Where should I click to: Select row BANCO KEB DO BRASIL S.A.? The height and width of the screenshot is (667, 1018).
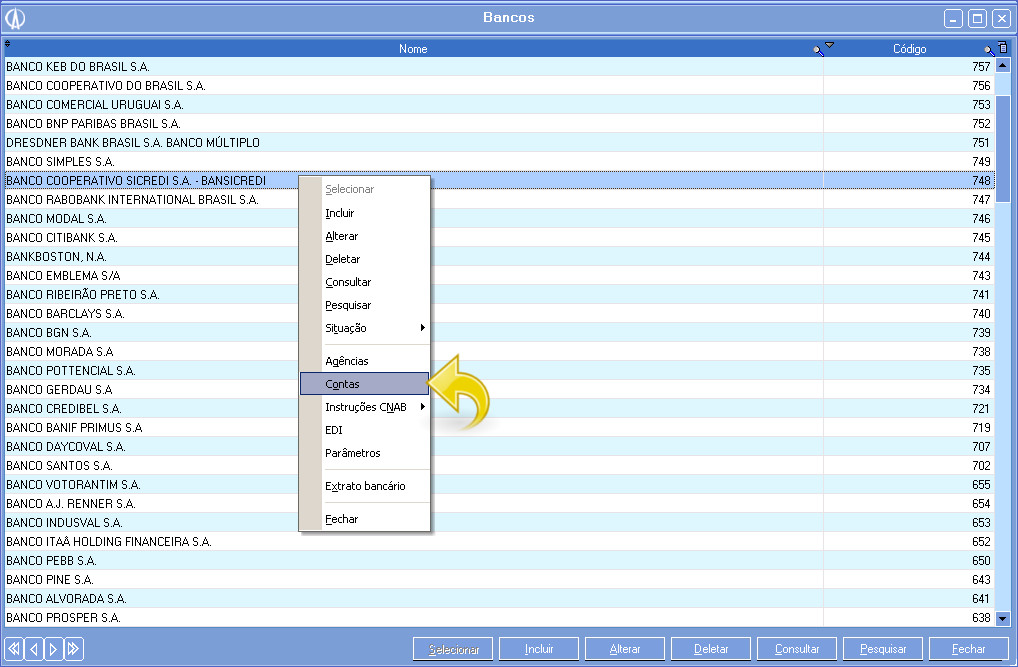(x=499, y=67)
